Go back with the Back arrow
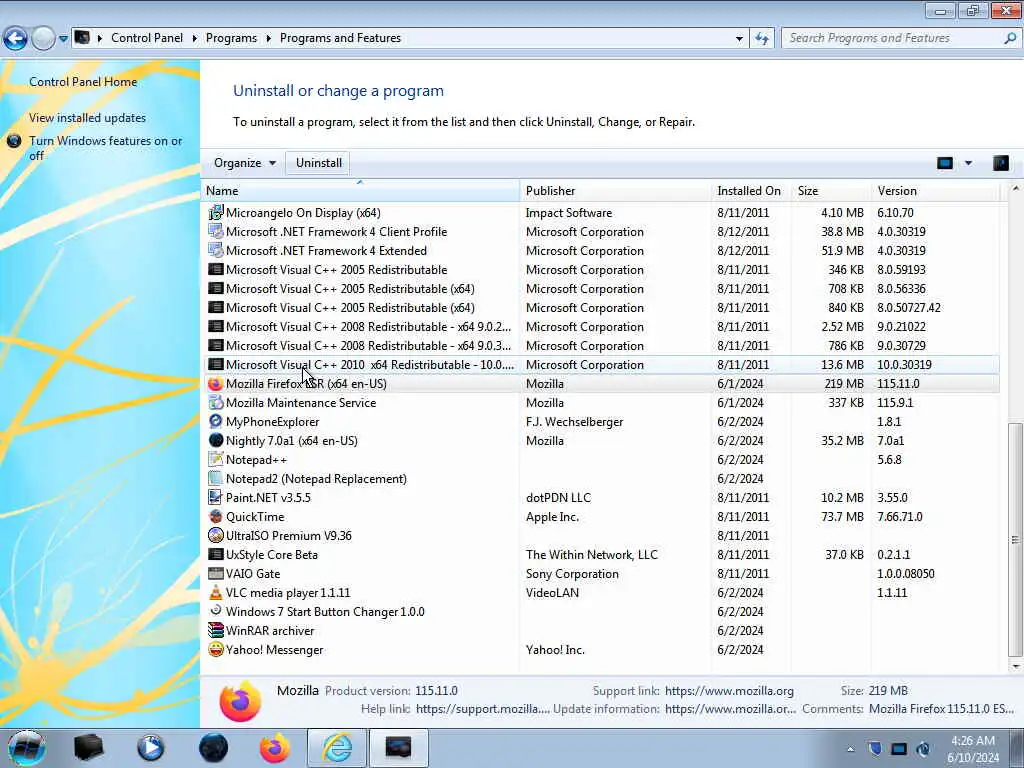This screenshot has width=1024, height=768. pos(15,39)
